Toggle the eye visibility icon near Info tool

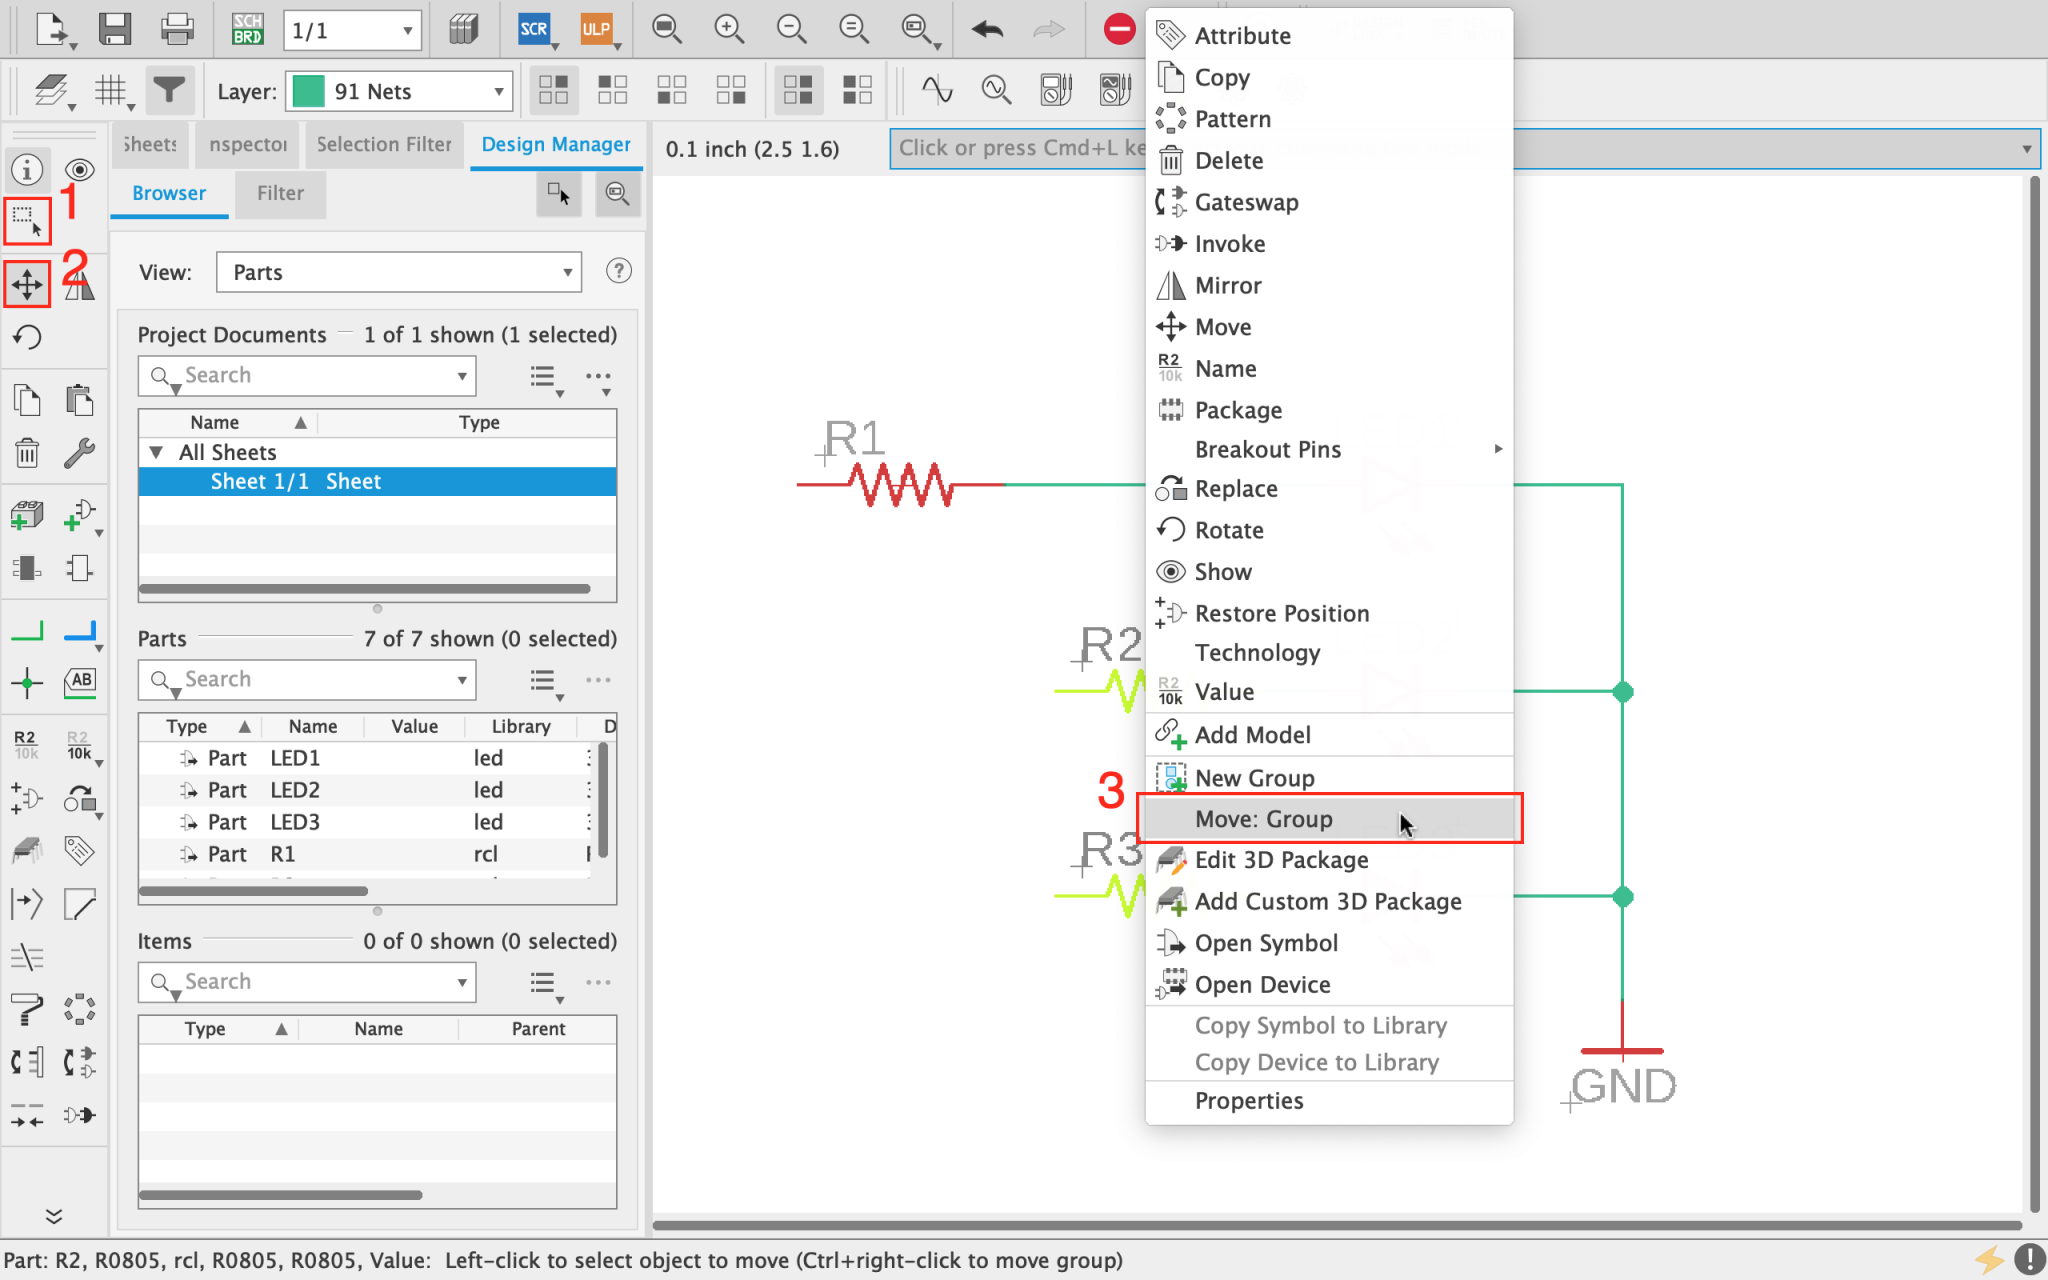coord(80,169)
